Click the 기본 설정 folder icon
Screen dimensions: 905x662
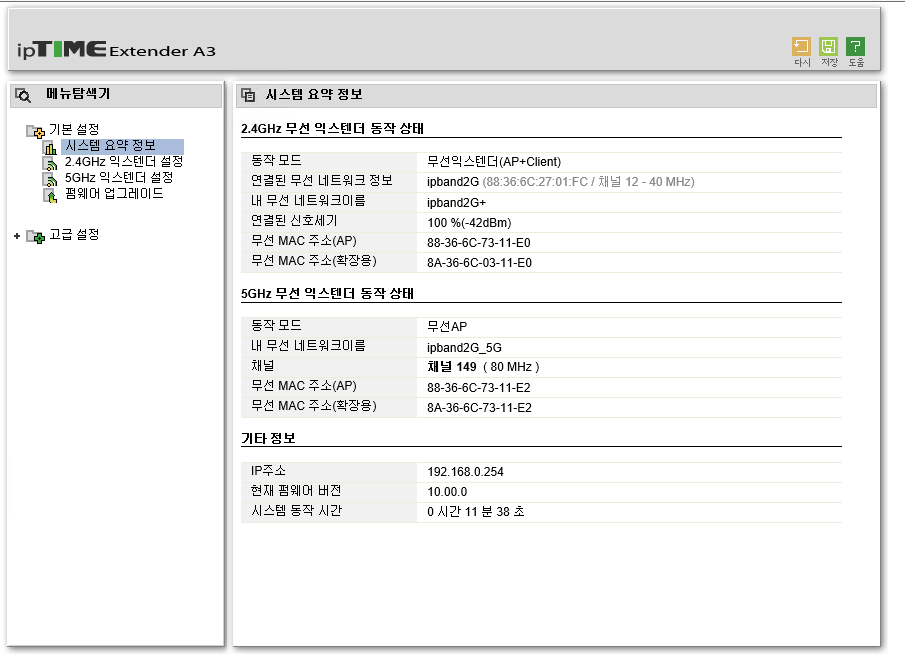point(35,131)
